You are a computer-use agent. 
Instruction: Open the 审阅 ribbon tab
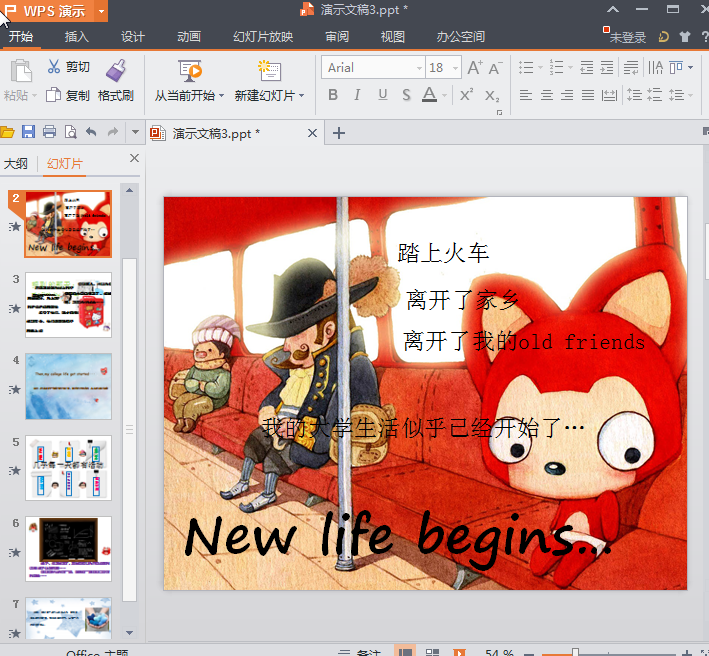pyautogui.click(x=337, y=36)
